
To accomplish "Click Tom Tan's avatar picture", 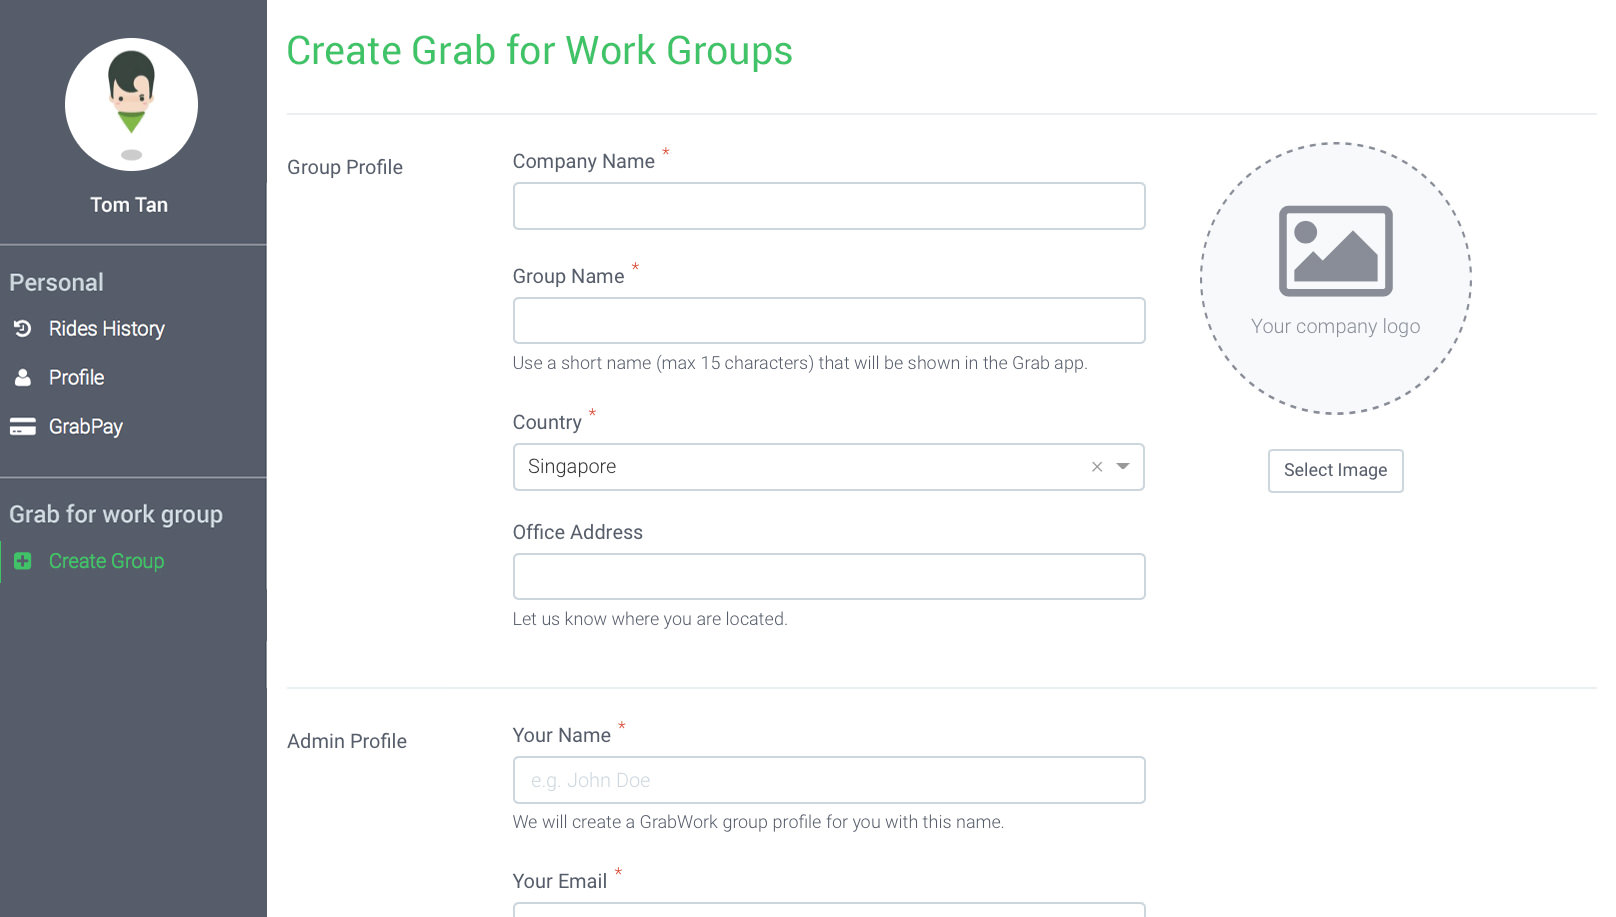I will click(131, 104).
